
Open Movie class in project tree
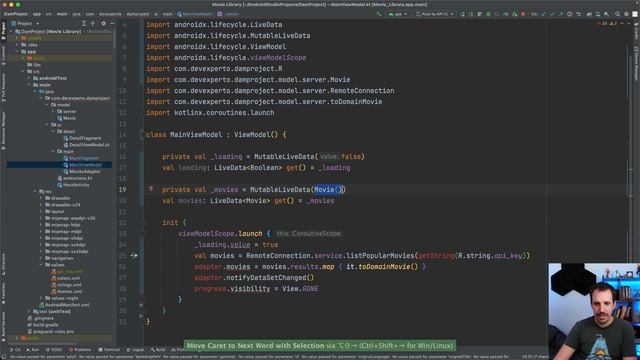click(x=66, y=118)
